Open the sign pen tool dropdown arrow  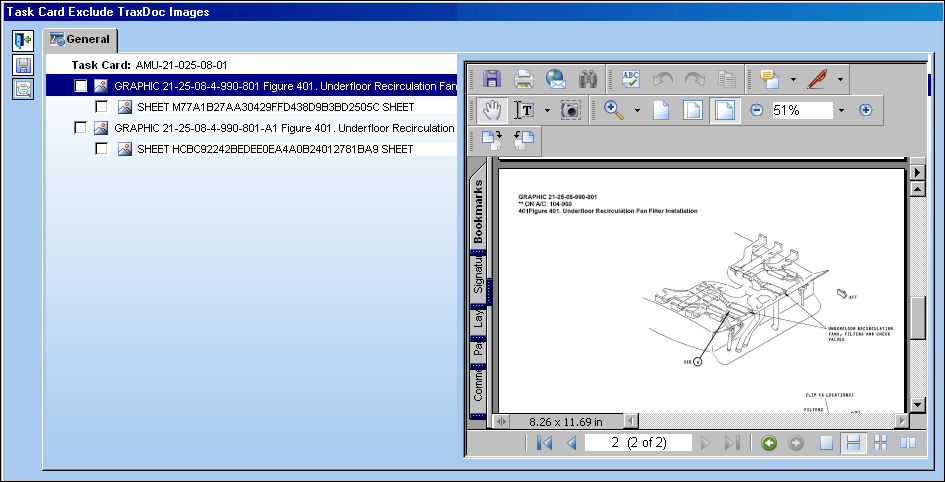click(x=840, y=80)
